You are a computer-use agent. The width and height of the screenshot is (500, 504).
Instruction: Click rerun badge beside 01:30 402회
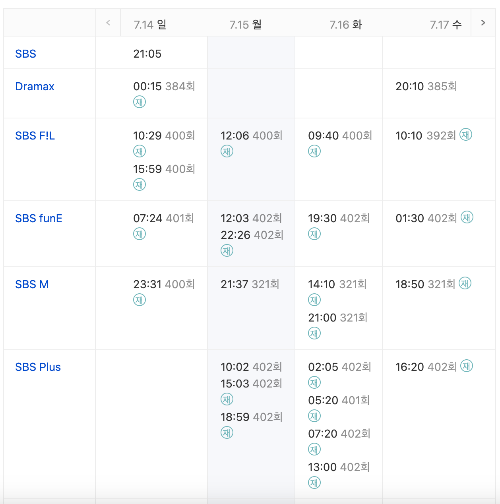coord(467,217)
